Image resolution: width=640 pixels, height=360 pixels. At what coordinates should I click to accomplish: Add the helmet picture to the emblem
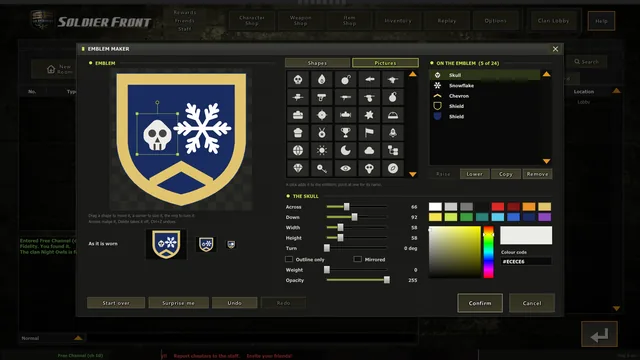[393, 115]
